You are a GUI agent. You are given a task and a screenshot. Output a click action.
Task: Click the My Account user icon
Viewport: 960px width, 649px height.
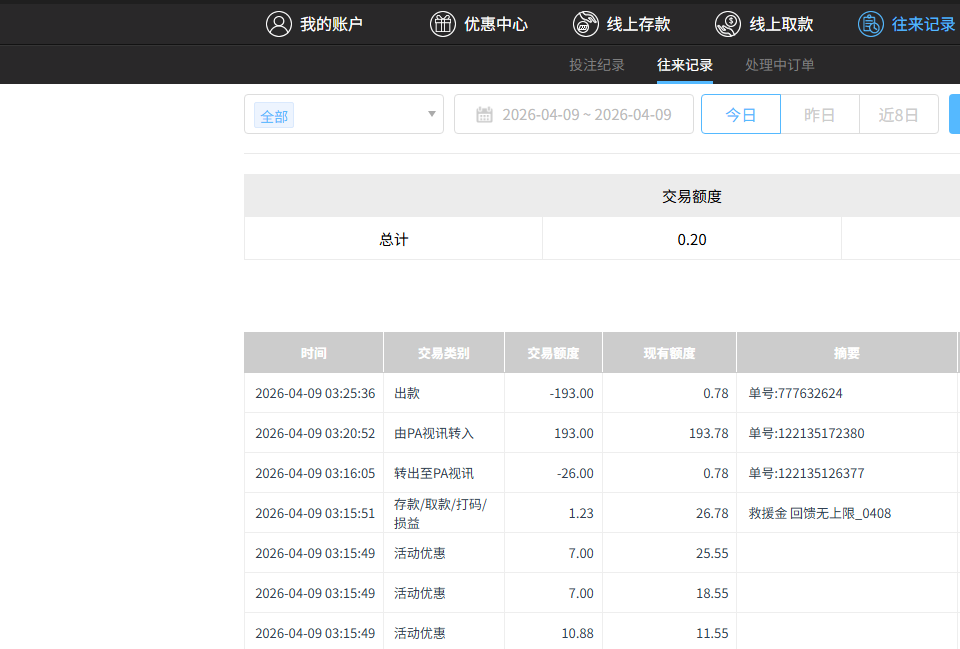point(279,24)
